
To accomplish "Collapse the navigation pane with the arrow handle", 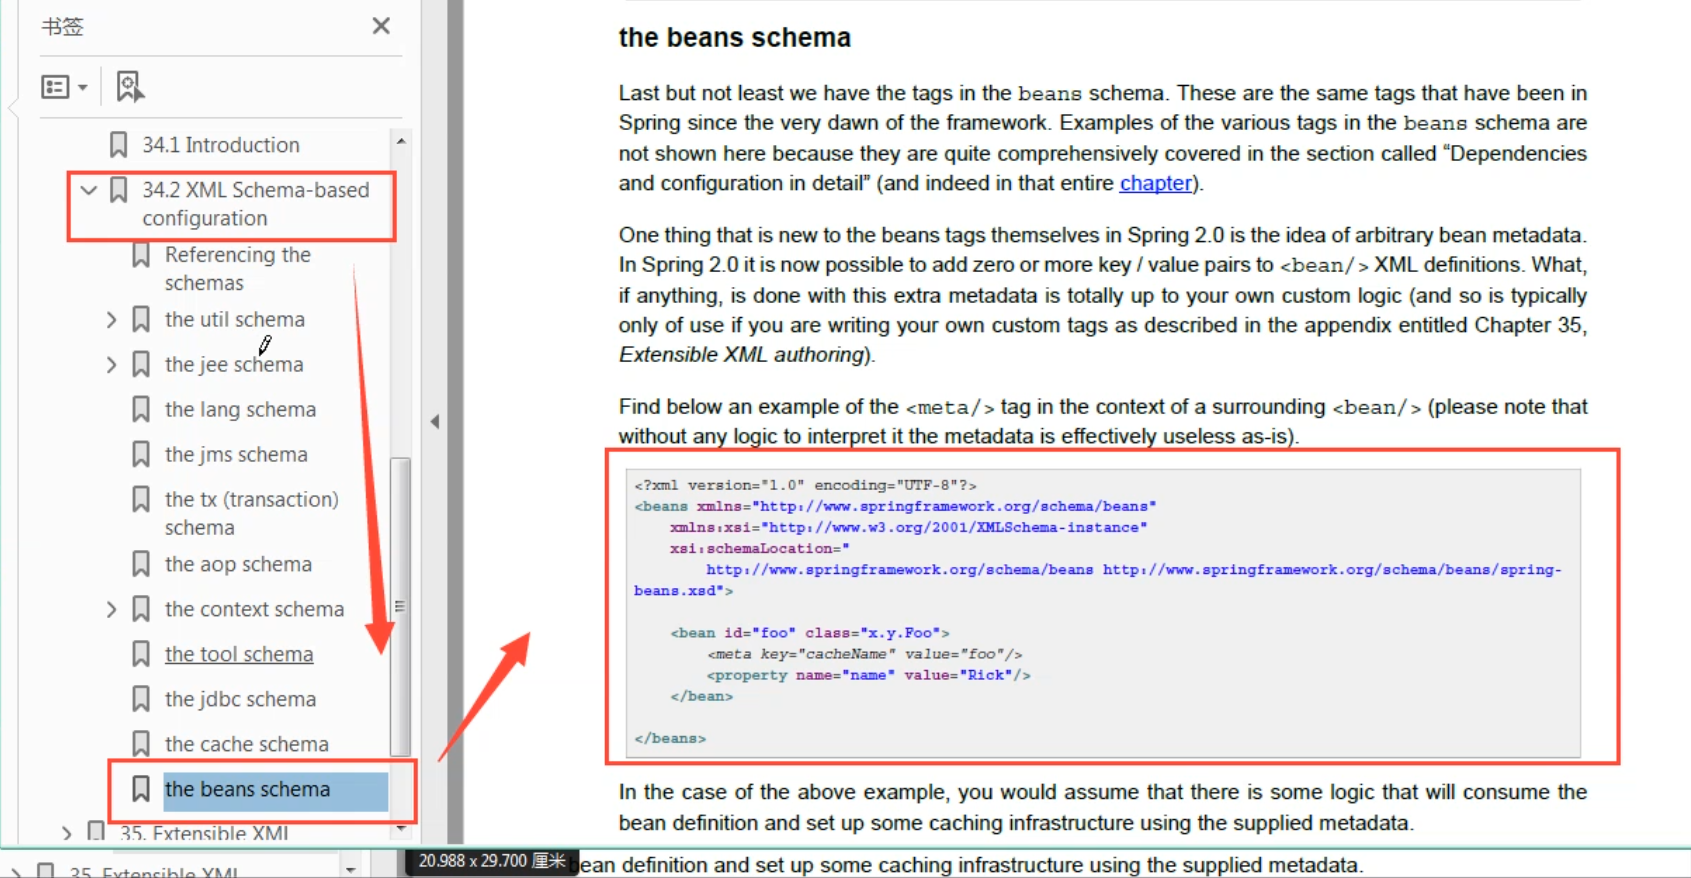I will 435,422.
